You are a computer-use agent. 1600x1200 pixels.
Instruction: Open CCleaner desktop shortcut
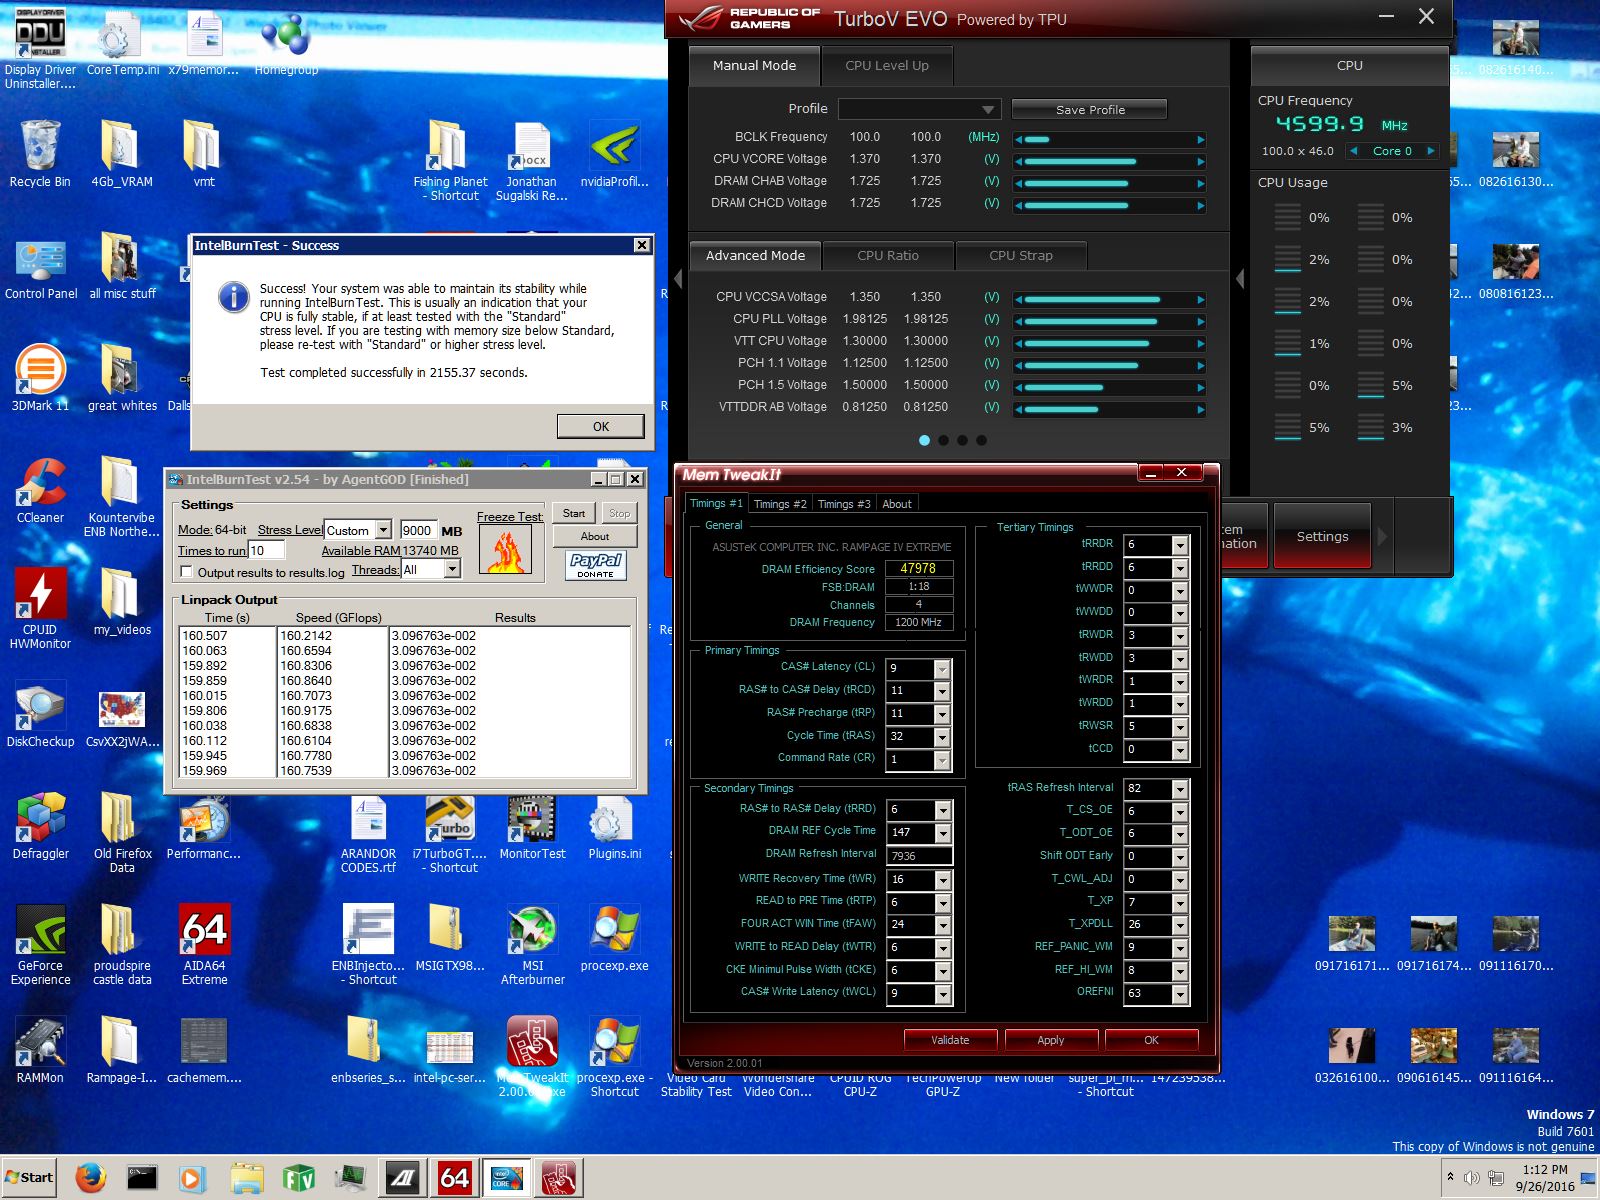[40, 490]
